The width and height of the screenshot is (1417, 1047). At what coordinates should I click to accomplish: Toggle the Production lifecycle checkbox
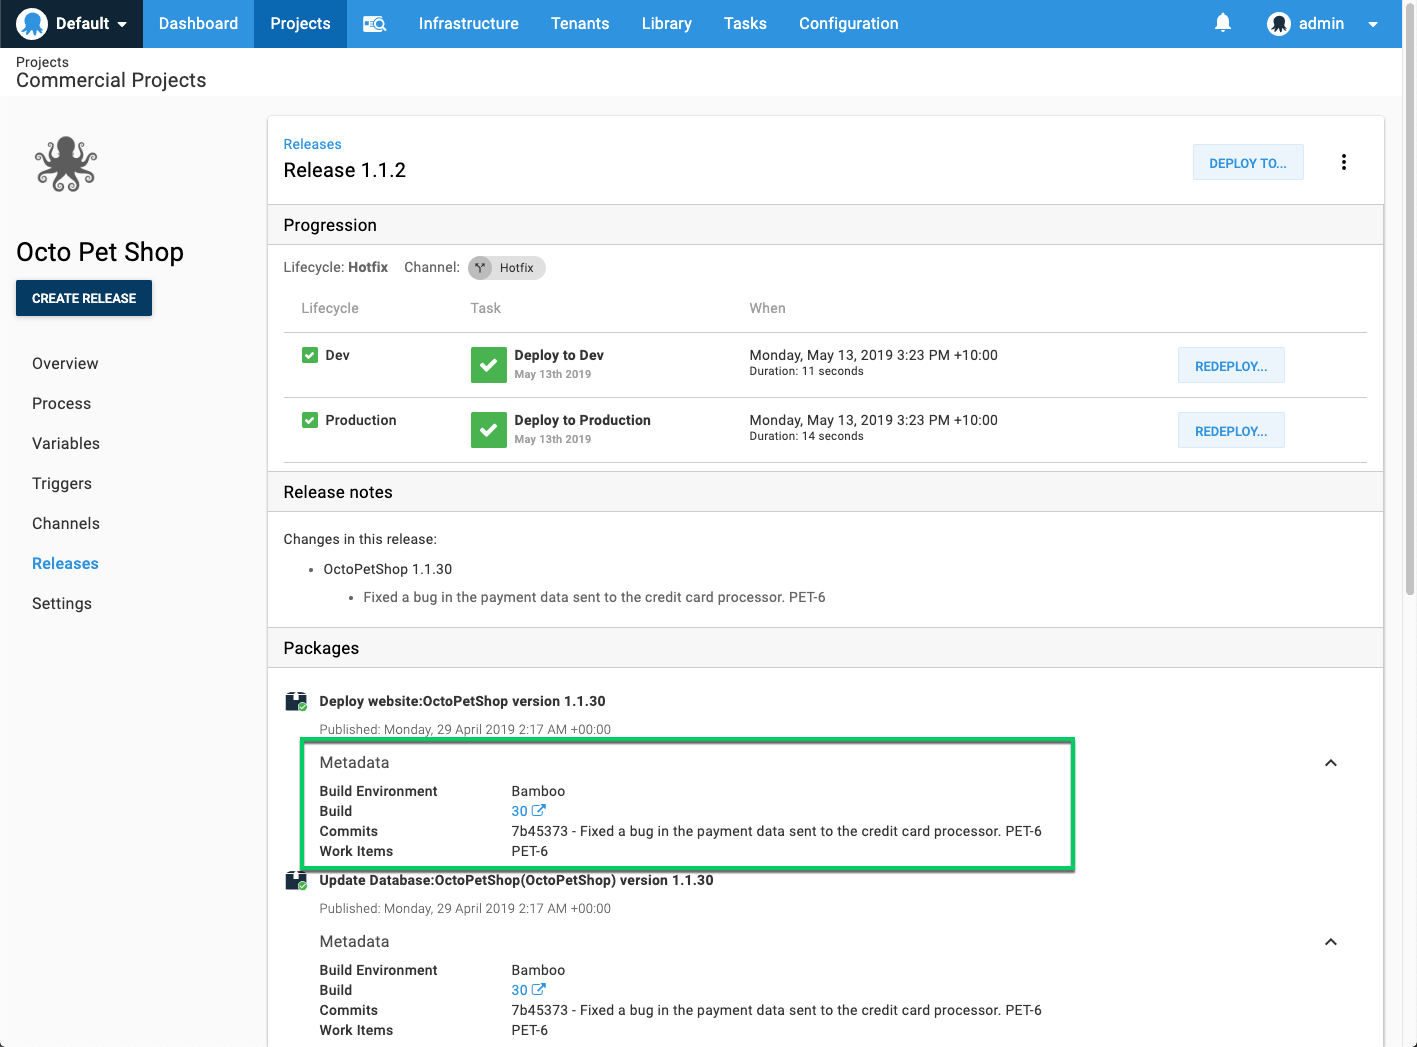coord(310,420)
